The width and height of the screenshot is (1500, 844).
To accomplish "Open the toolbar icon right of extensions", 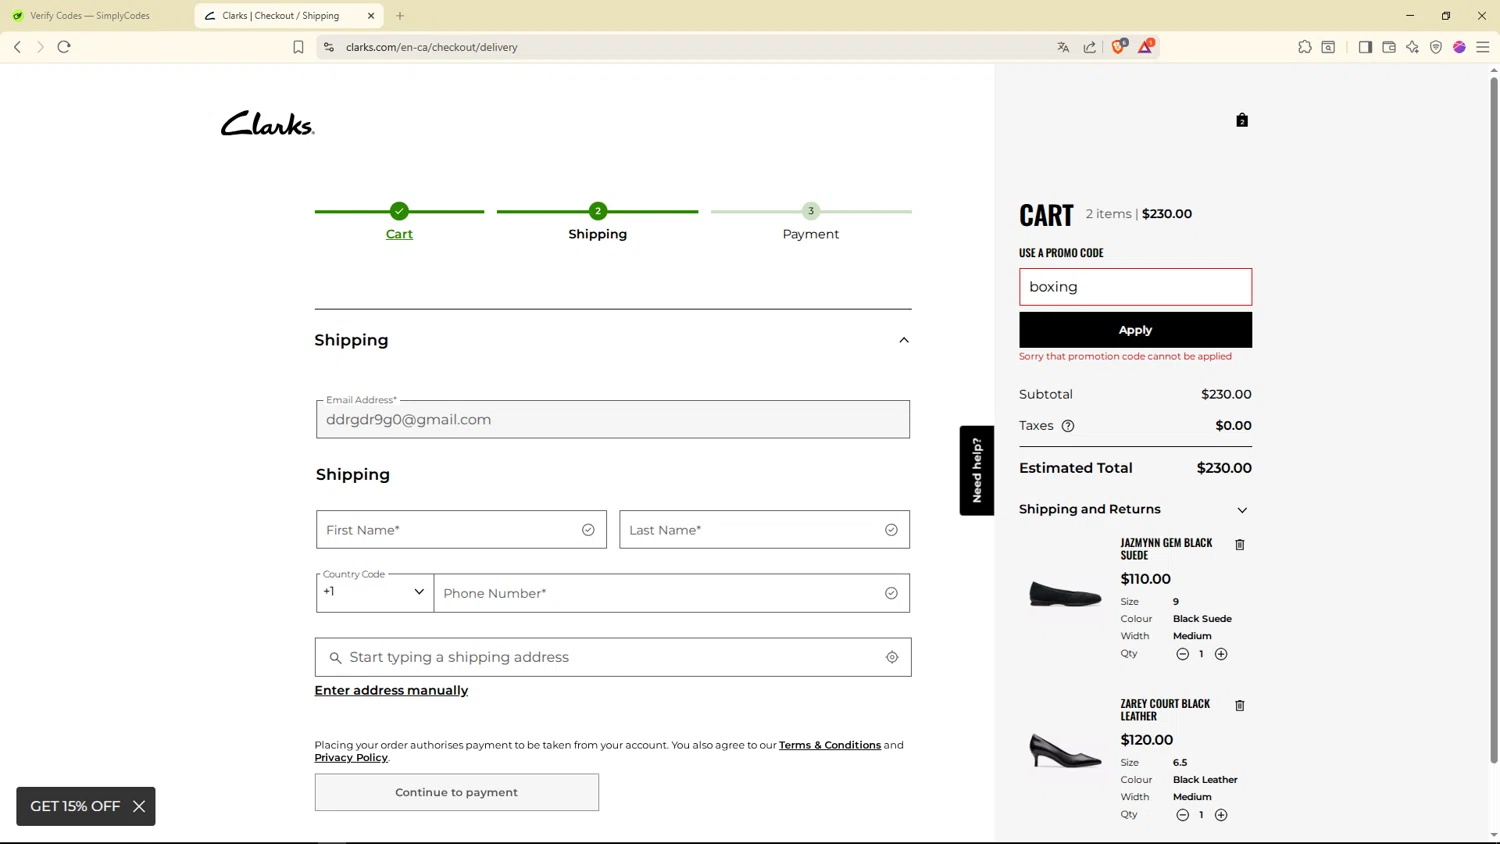I will point(1328,47).
